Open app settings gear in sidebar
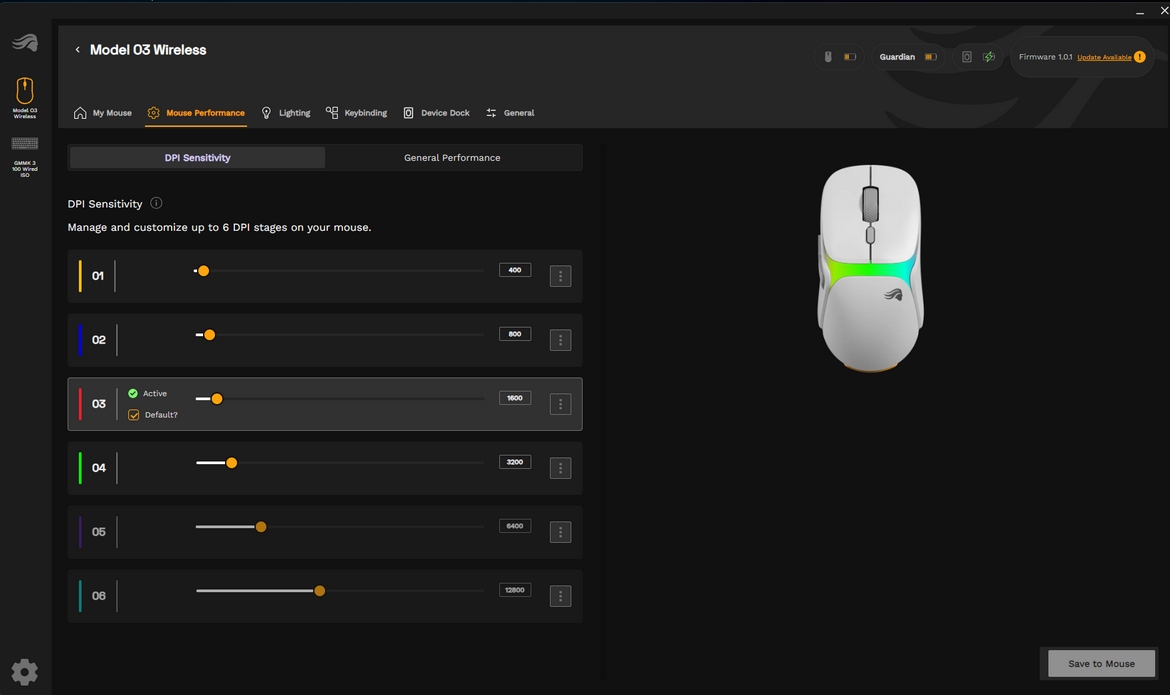1170x695 pixels. (25, 672)
